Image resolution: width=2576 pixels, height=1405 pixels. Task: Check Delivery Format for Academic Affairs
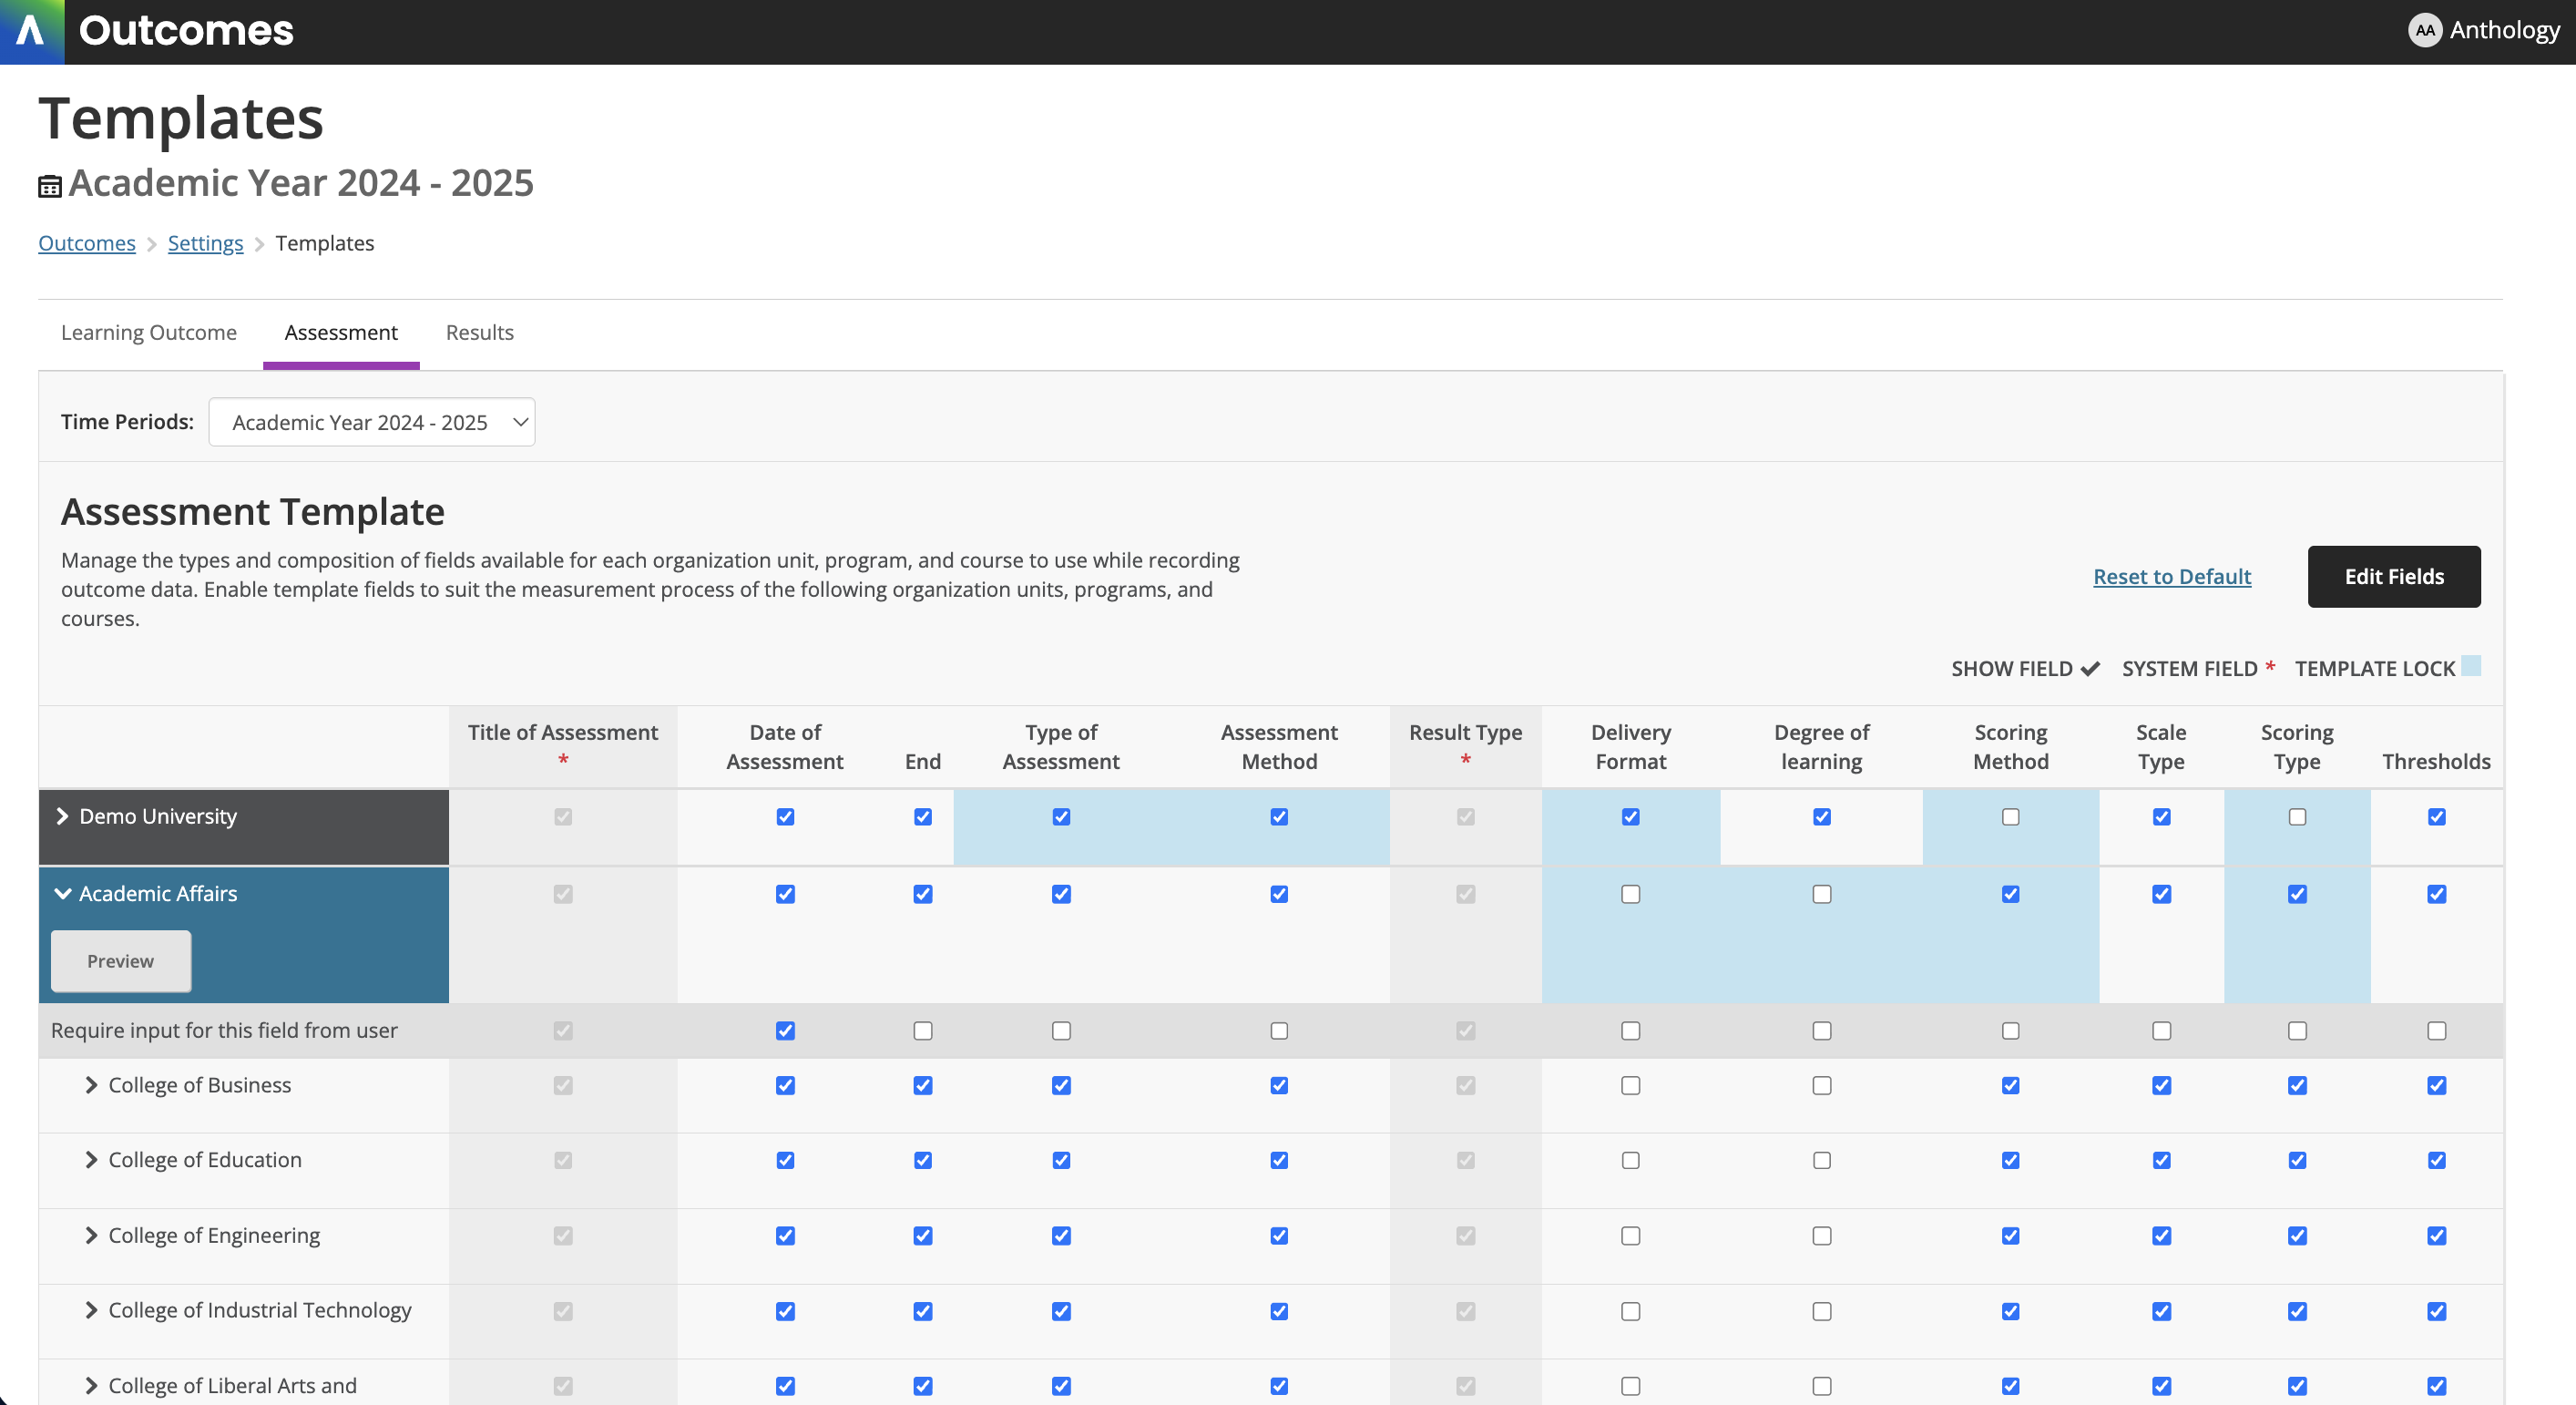(x=1630, y=894)
